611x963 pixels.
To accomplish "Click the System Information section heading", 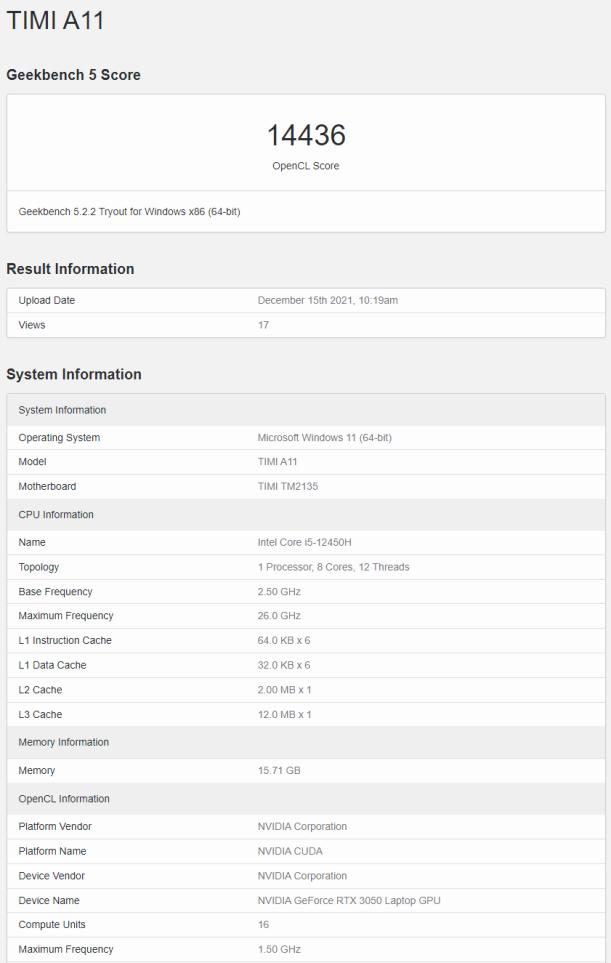I will click(x=74, y=374).
